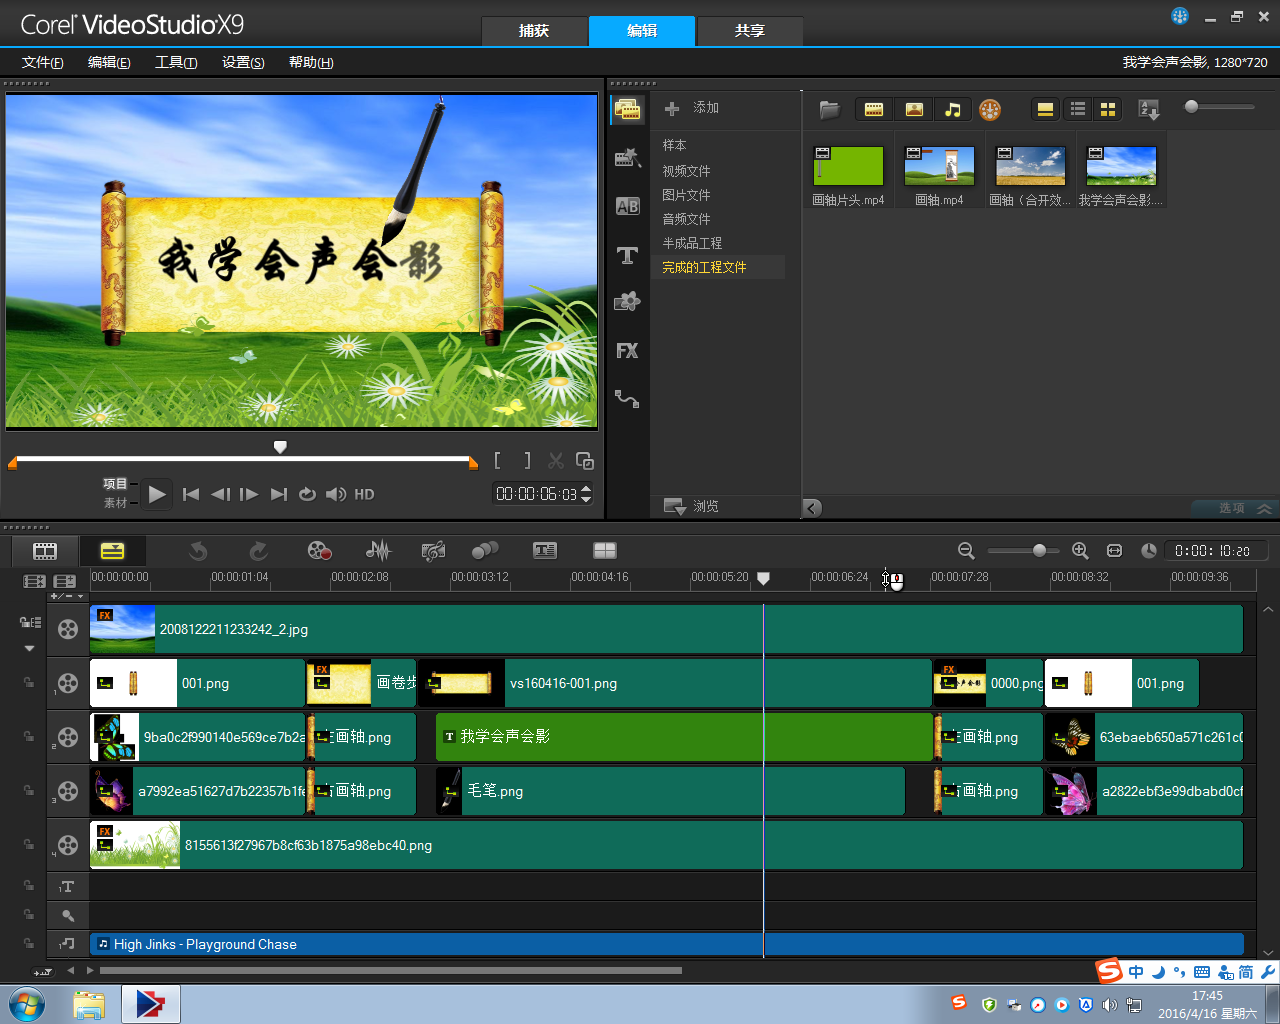Toggle HD preview mode
The width and height of the screenshot is (1280, 1024).
tap(364, 494)
